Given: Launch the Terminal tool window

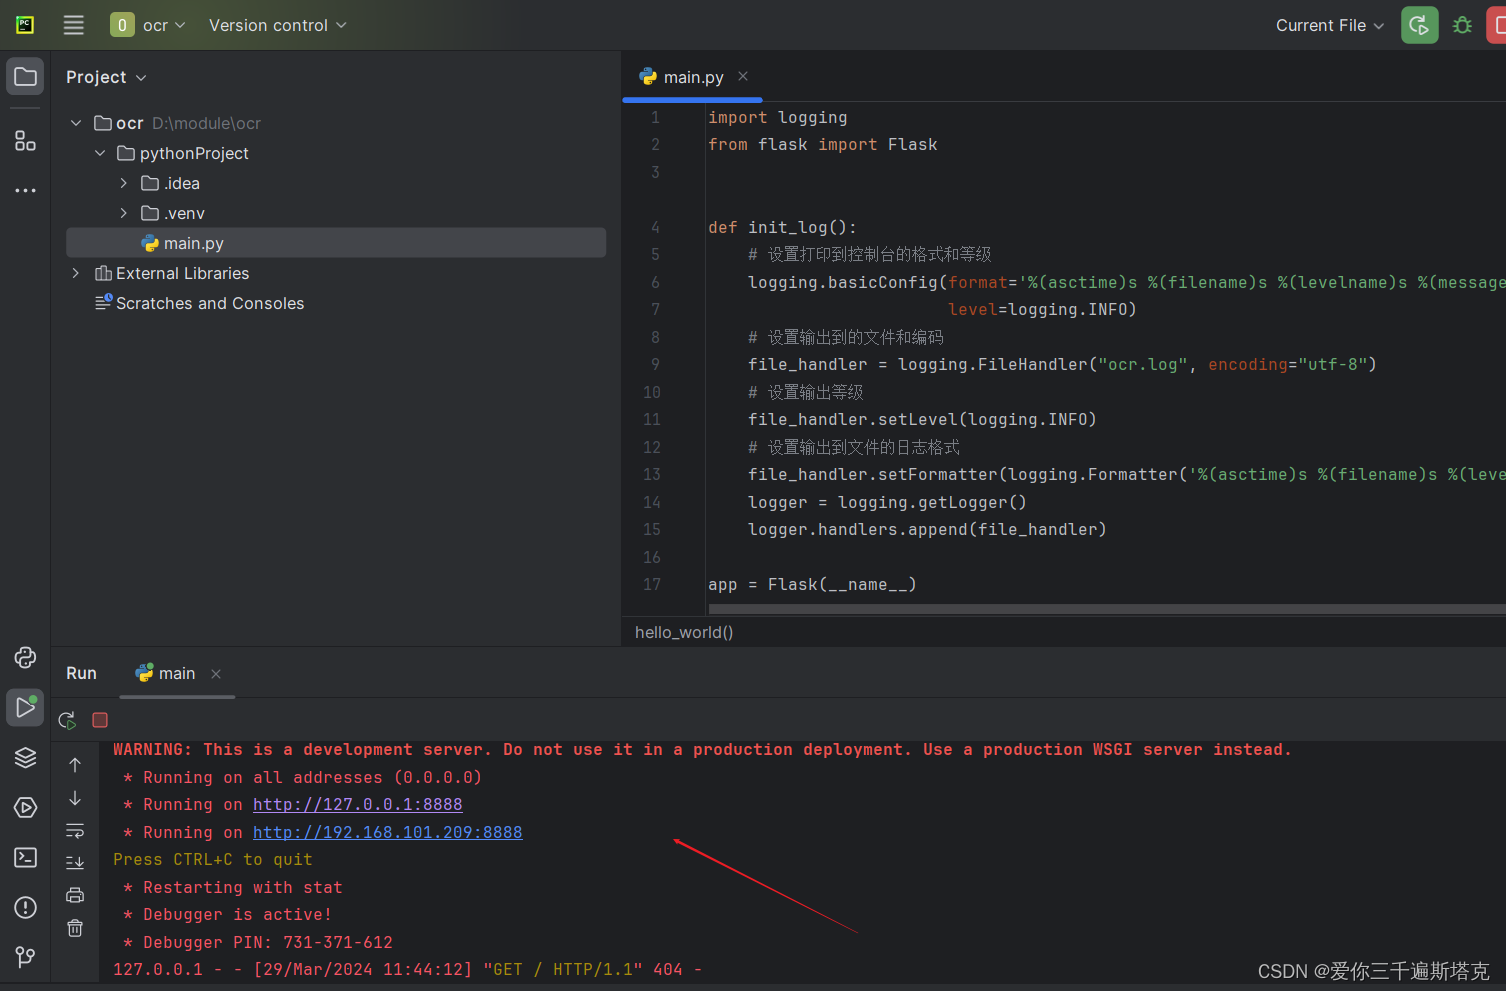Looking at the screenshot, I should [x=25, y=857].
